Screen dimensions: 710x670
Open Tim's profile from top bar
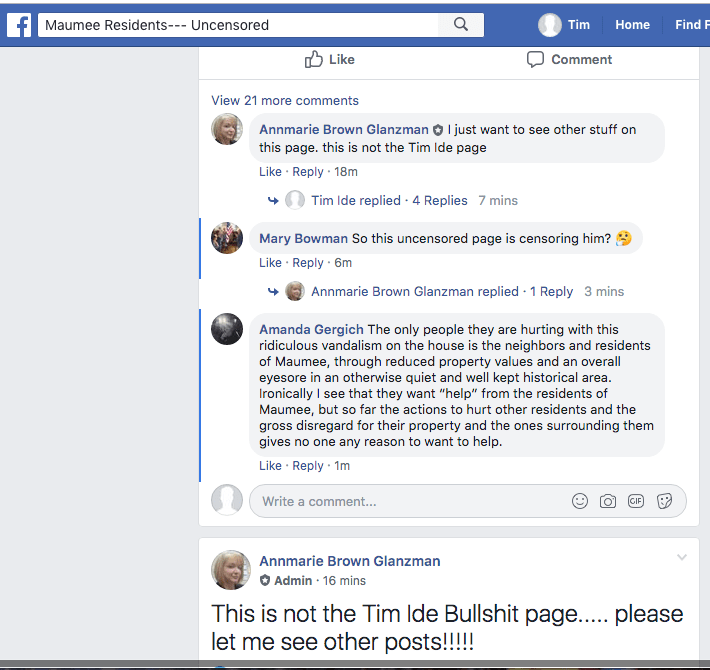tap(564, 25)
